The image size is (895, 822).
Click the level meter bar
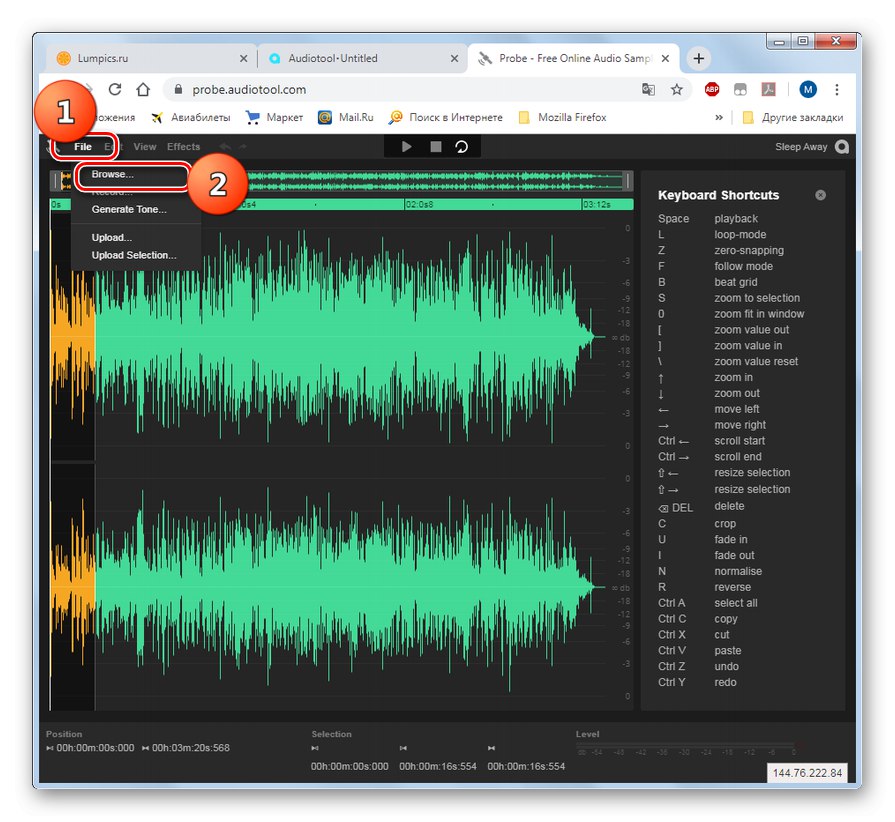(685, 746)
